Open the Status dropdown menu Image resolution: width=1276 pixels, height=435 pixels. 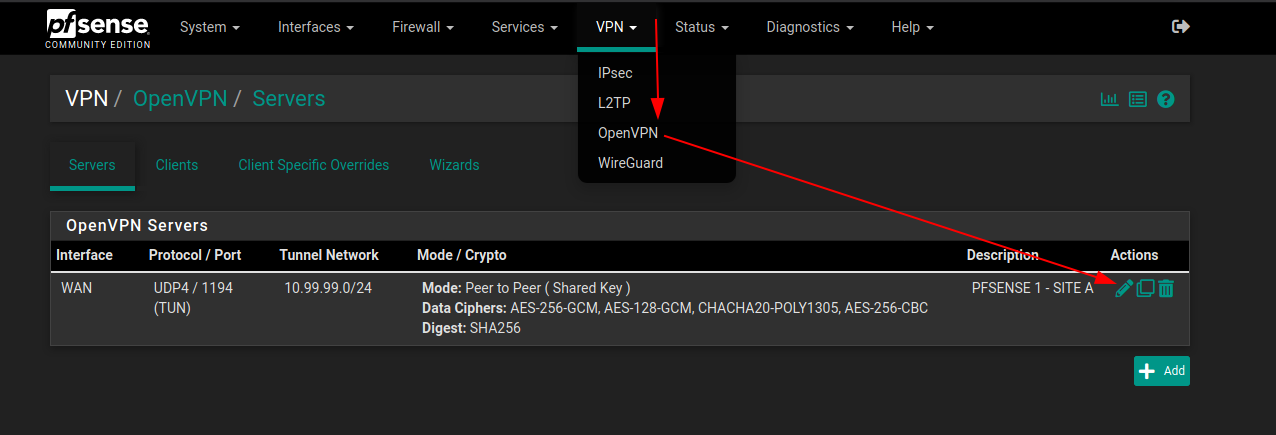pyautogui.click(x=702, y=27)
